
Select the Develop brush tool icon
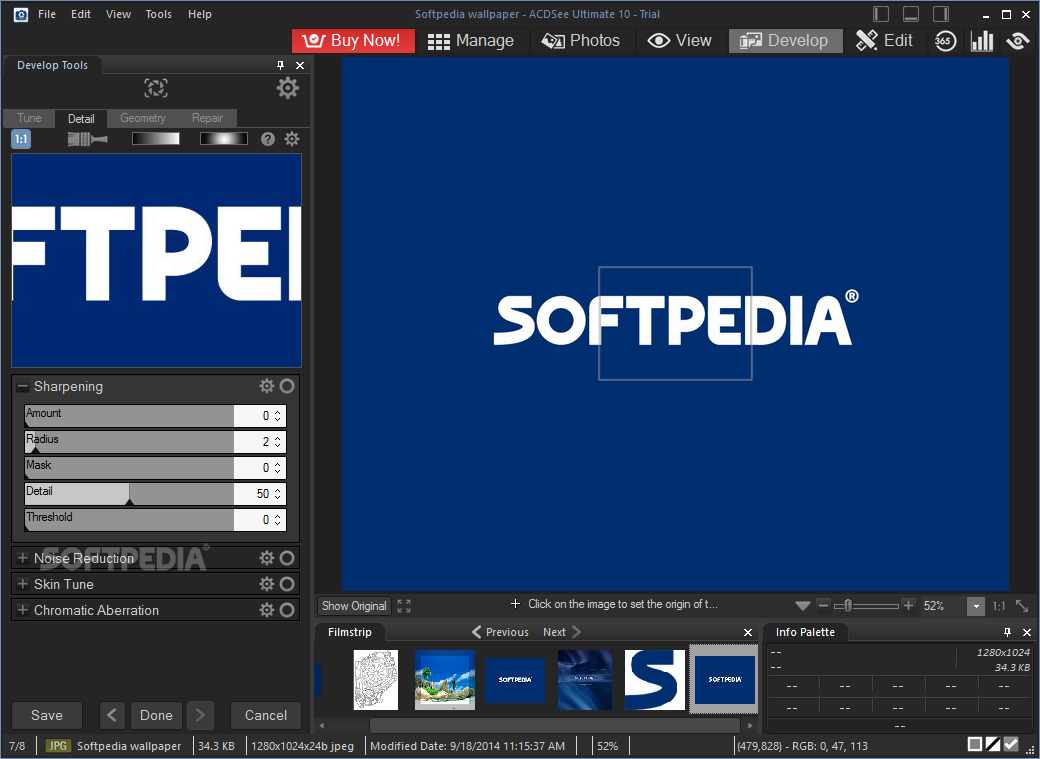87,139
